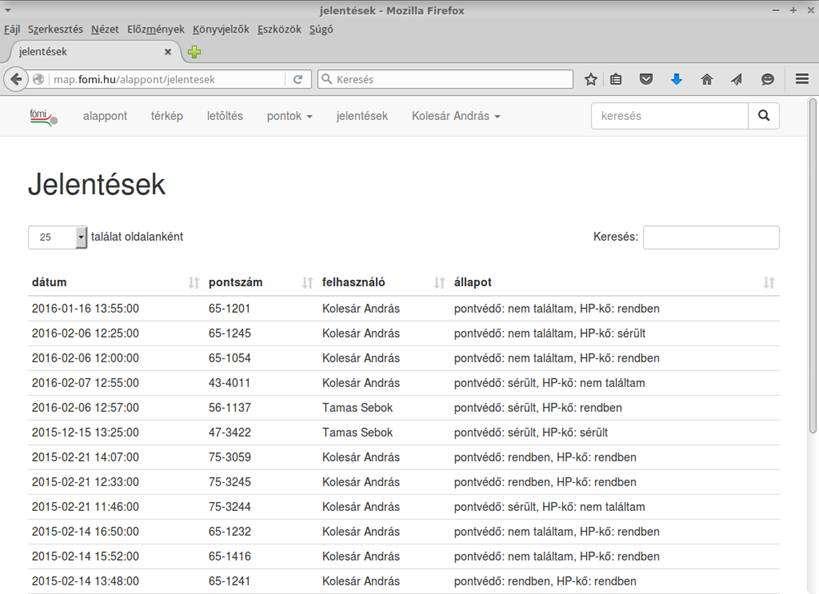Click the Firefox back arrow button

coord(16,79)
